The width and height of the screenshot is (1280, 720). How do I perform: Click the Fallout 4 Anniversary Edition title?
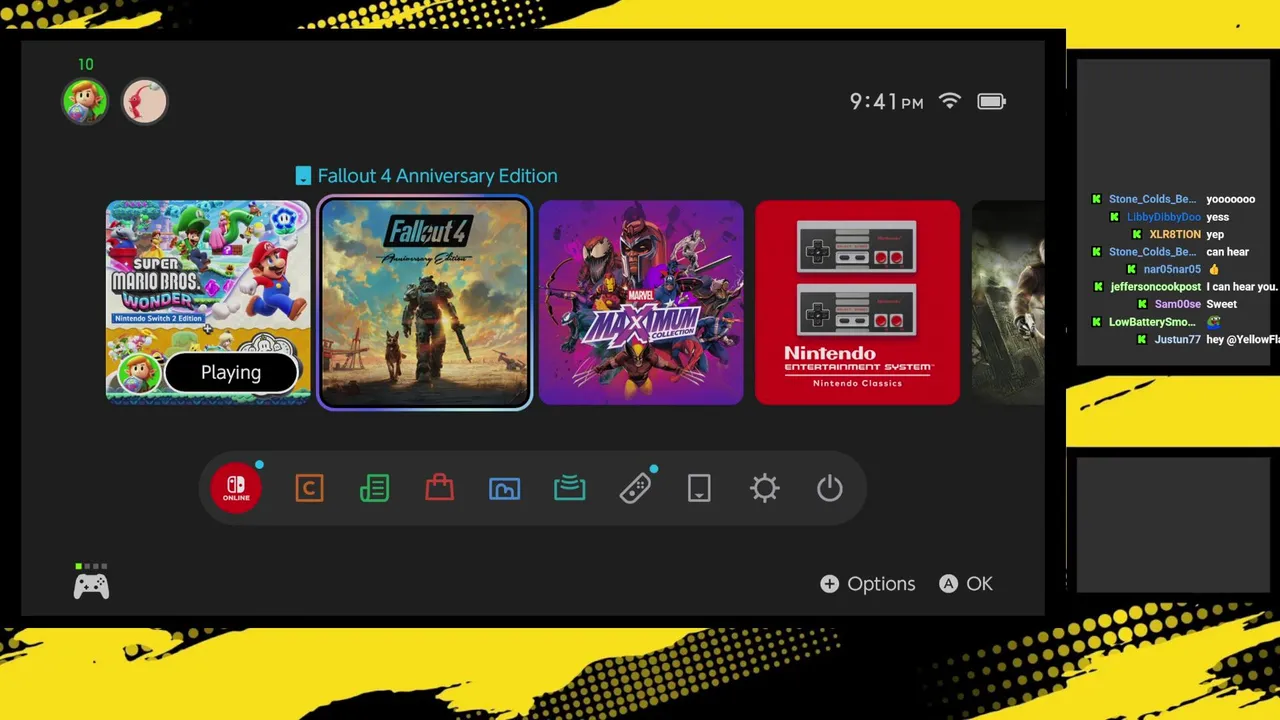(x=437, y=176)
